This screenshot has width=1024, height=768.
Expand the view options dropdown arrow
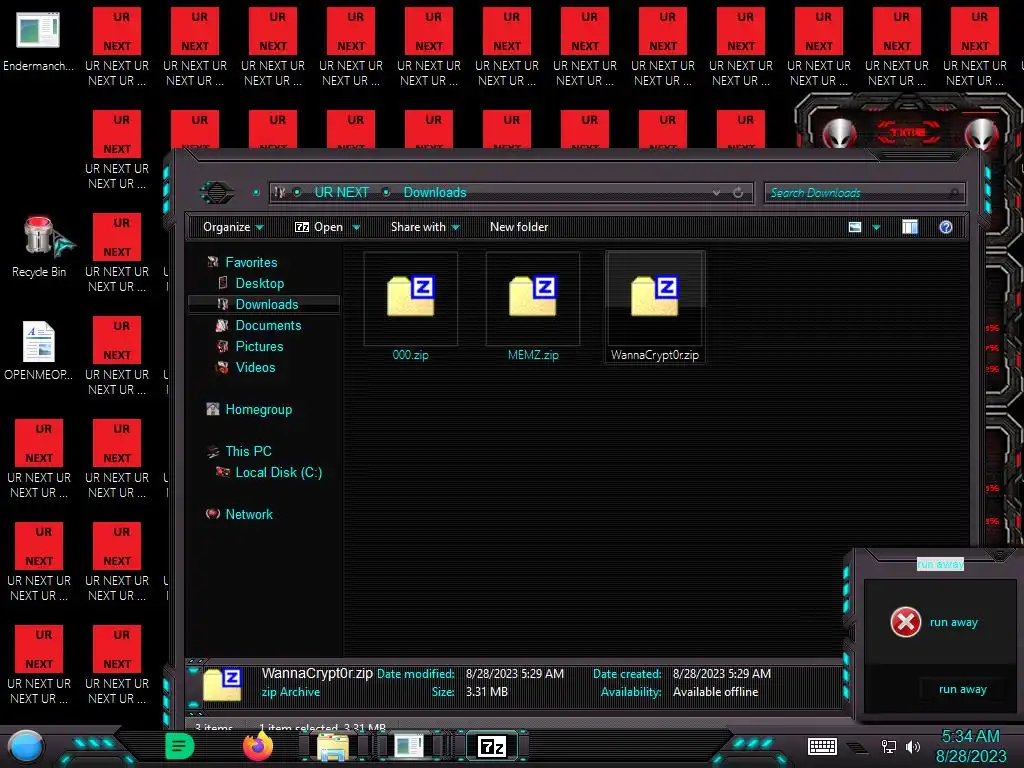point(876,227)
